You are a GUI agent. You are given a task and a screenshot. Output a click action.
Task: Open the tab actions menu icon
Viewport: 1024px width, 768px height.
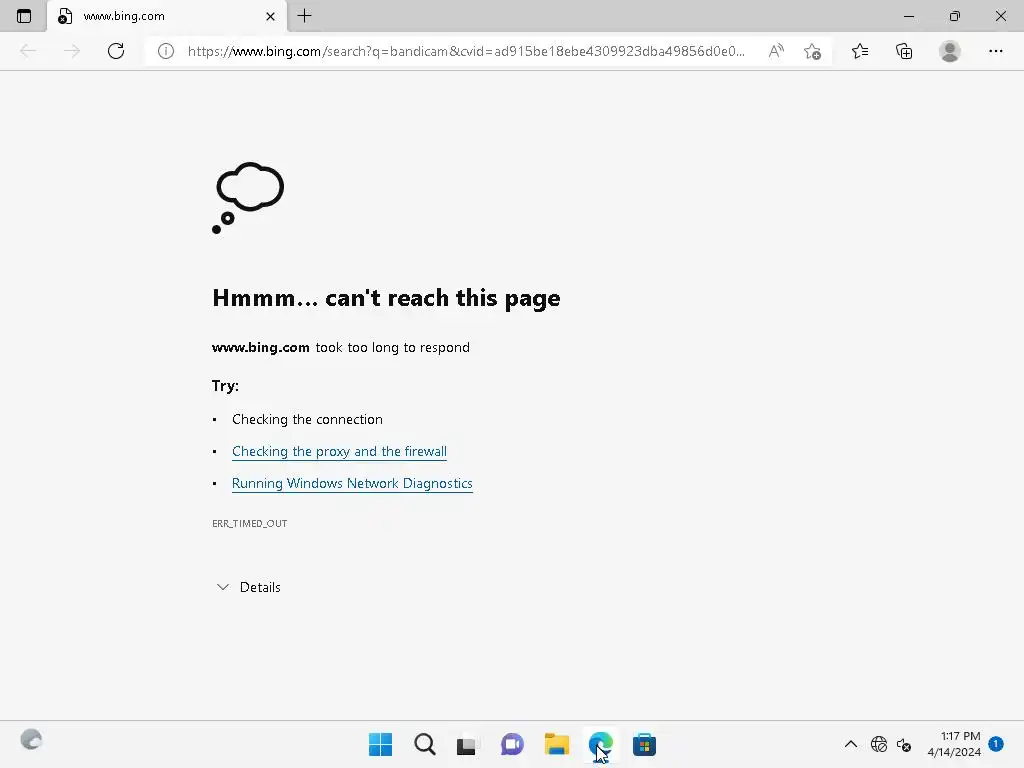pyautogui.click(x=24, y=16)
